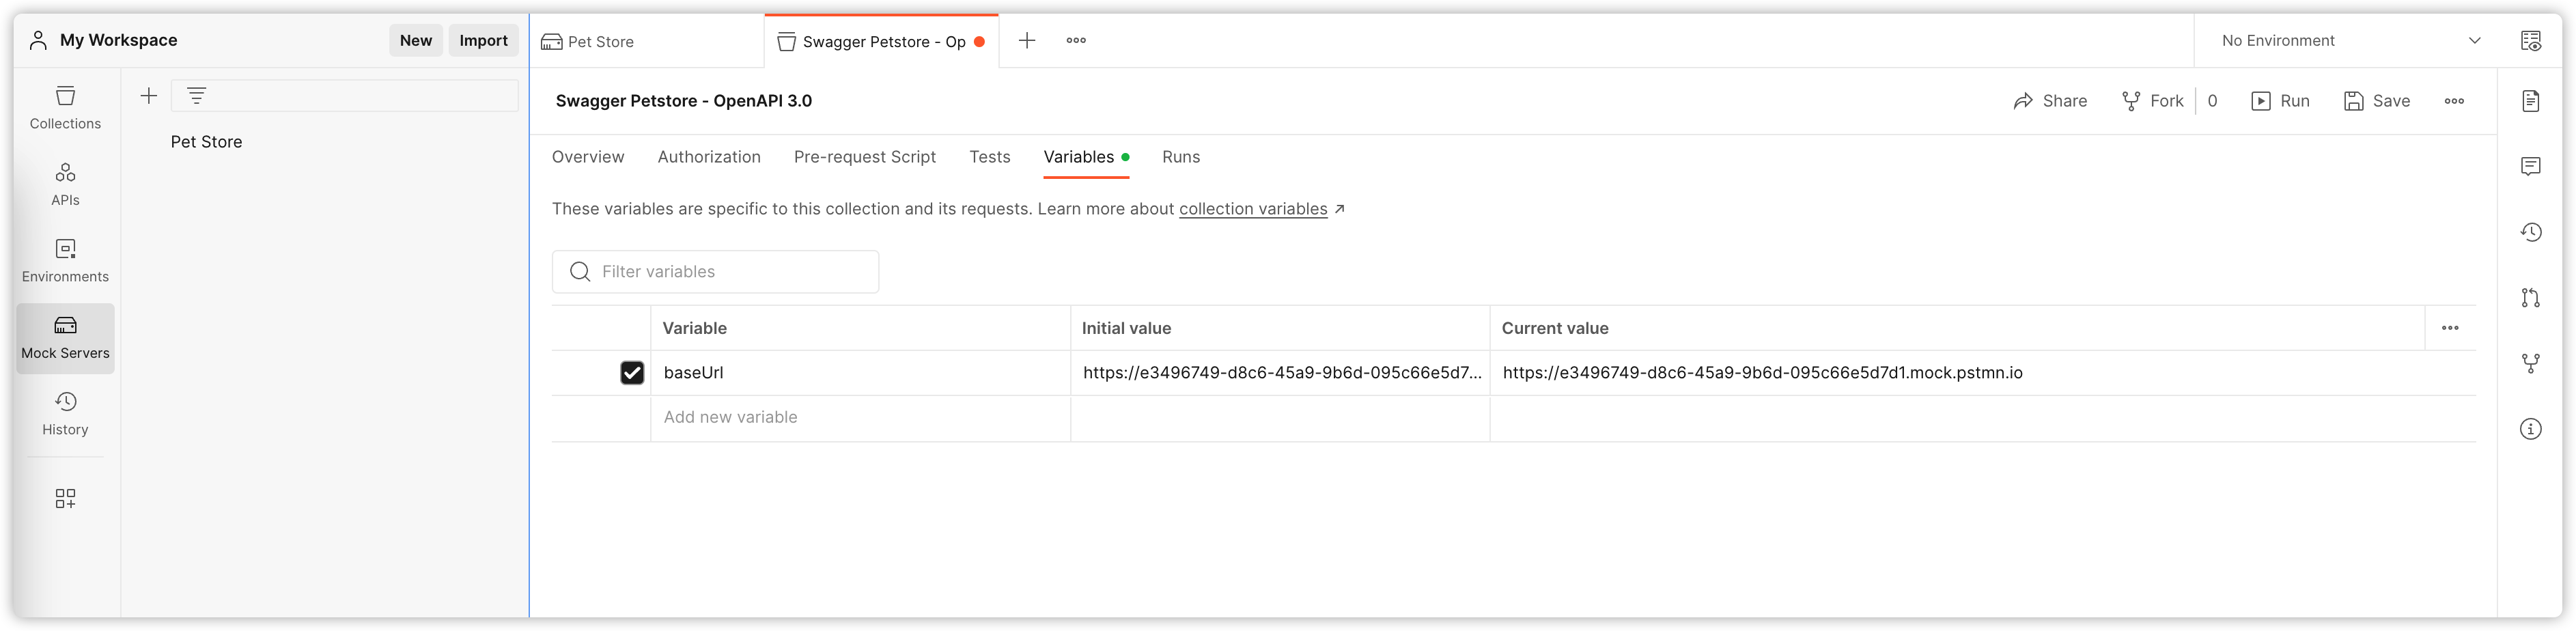2576x631 pixels.
Task: Open the forks icon in right rail
Action: point(2530,364)
